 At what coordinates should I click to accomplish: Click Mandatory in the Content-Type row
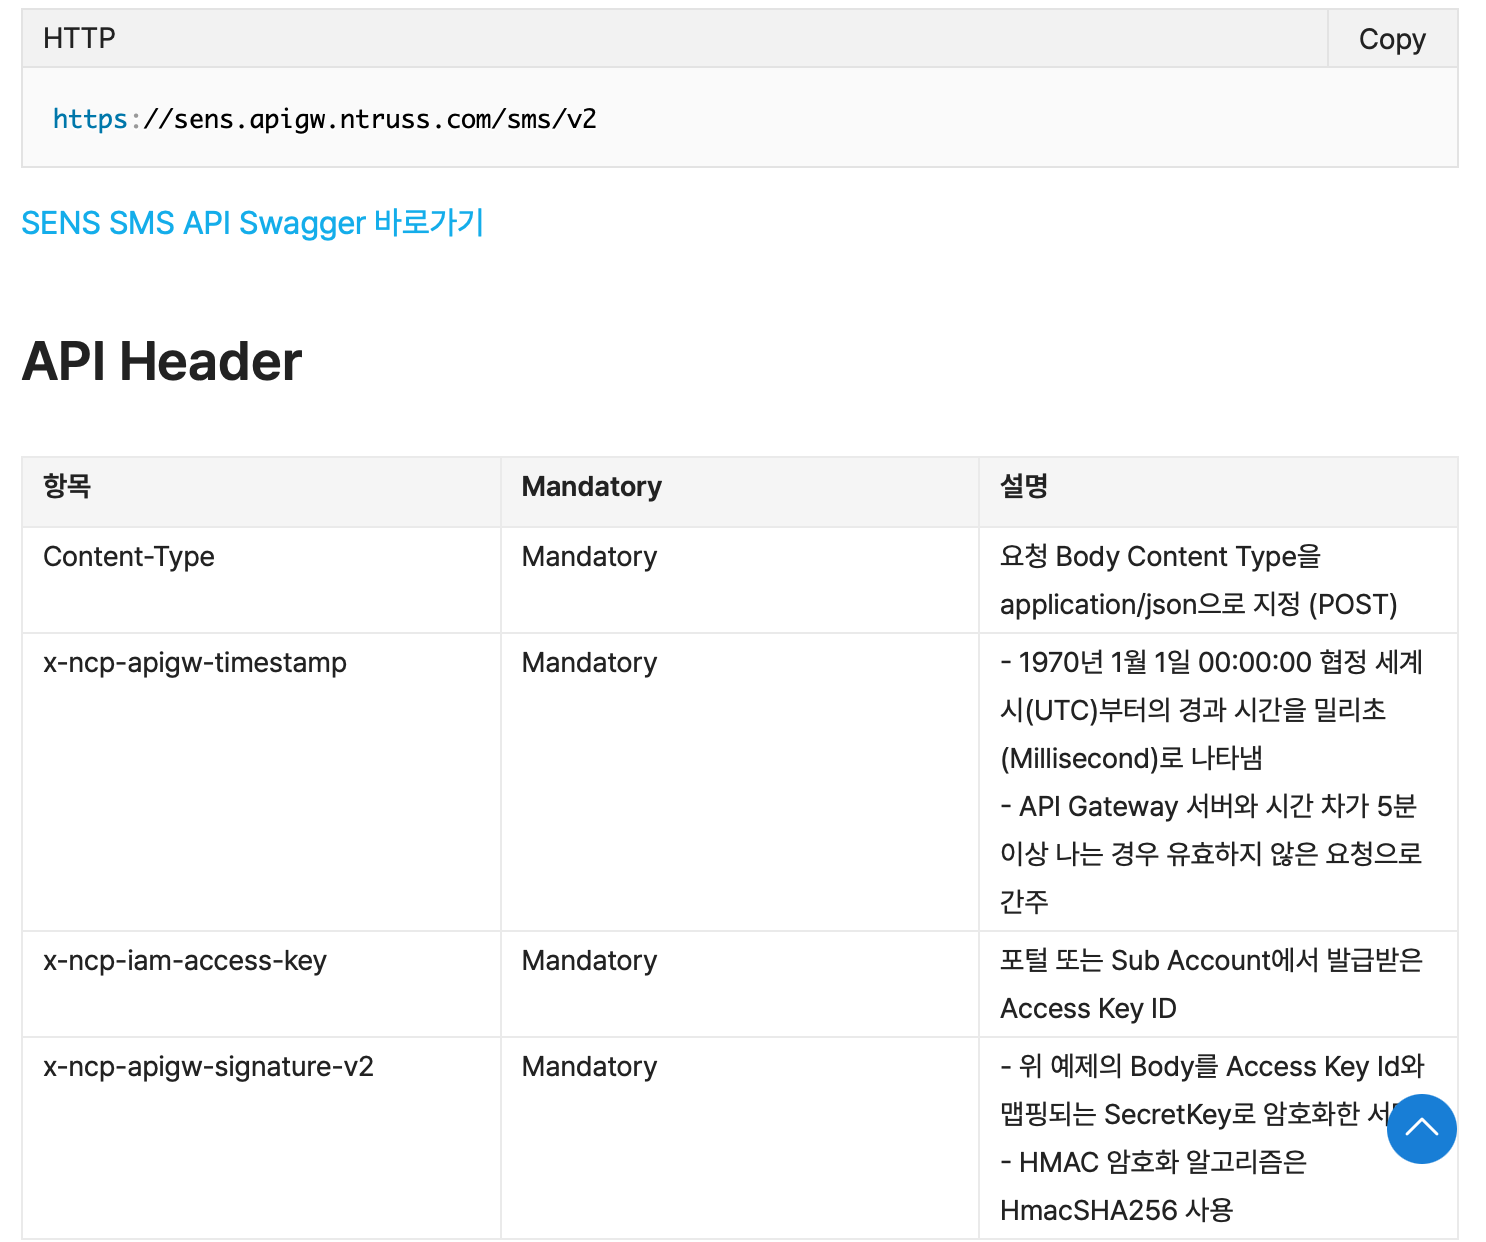589,557
